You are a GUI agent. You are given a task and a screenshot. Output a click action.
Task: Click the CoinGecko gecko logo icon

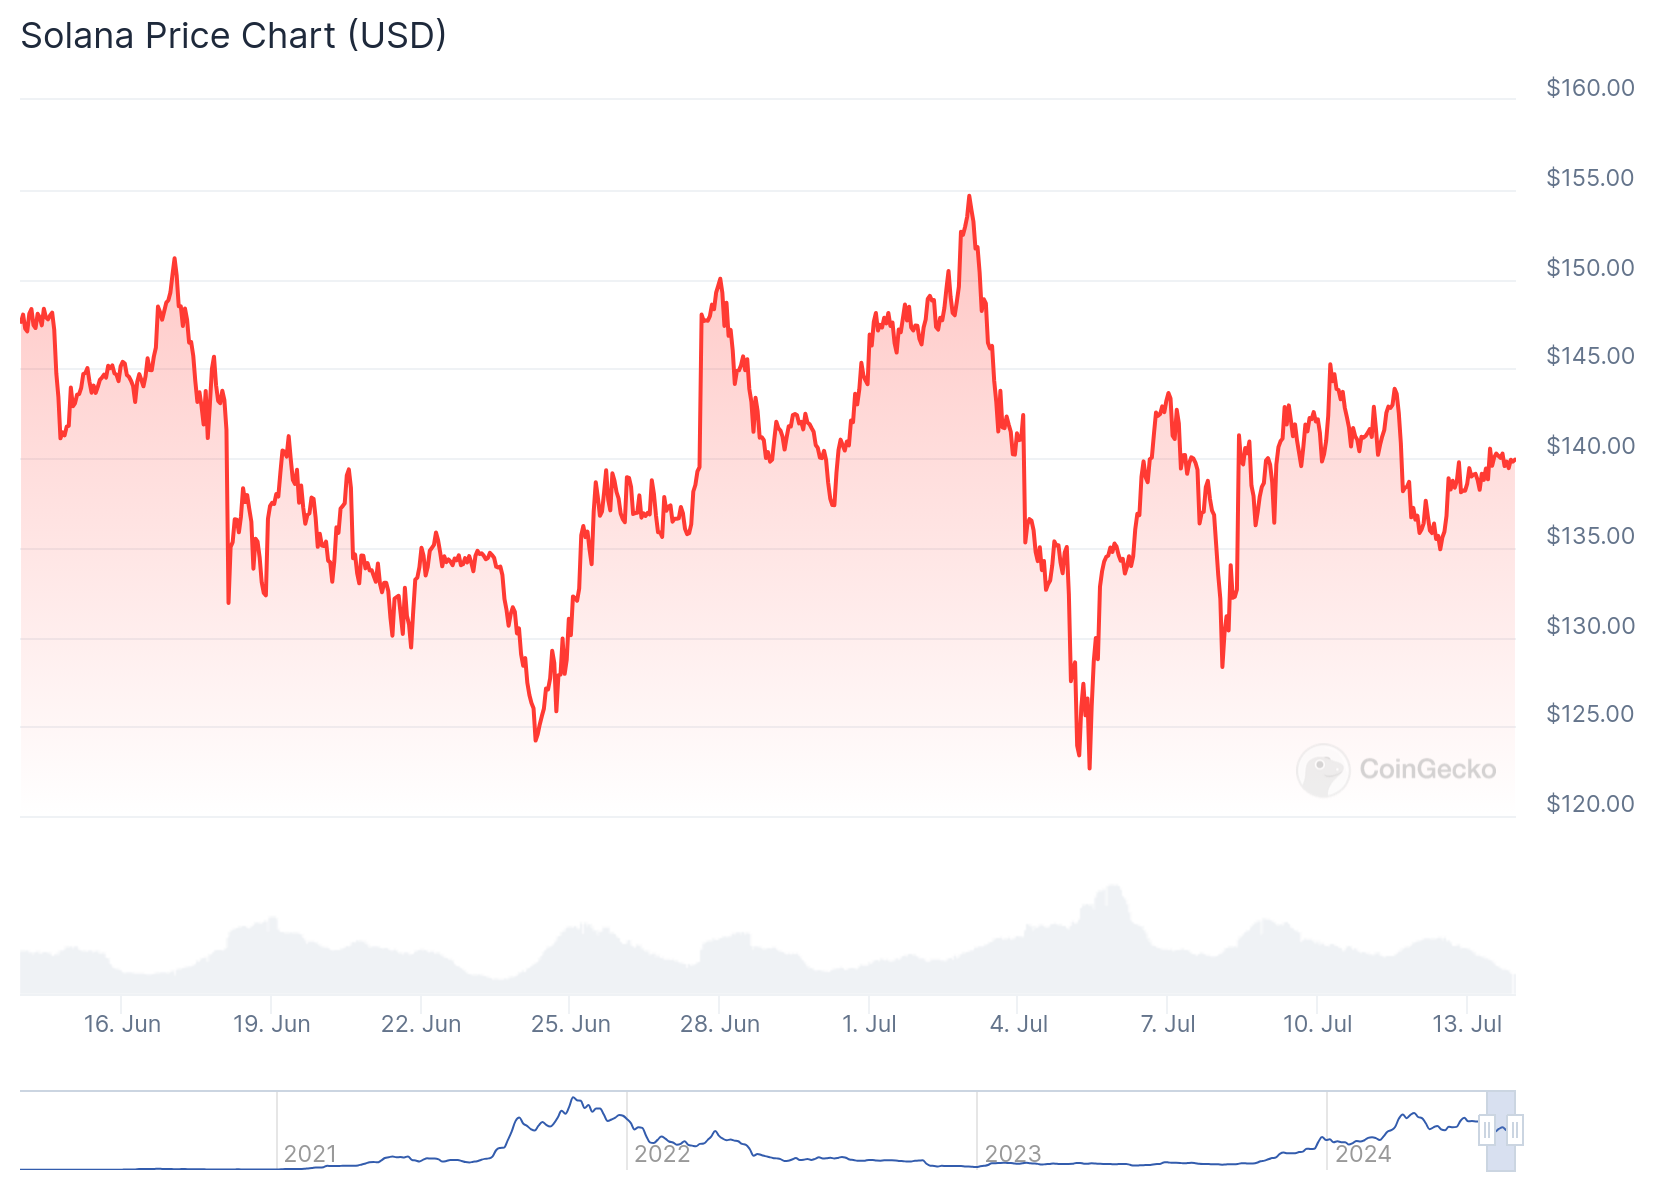(x=1323, y=770)
